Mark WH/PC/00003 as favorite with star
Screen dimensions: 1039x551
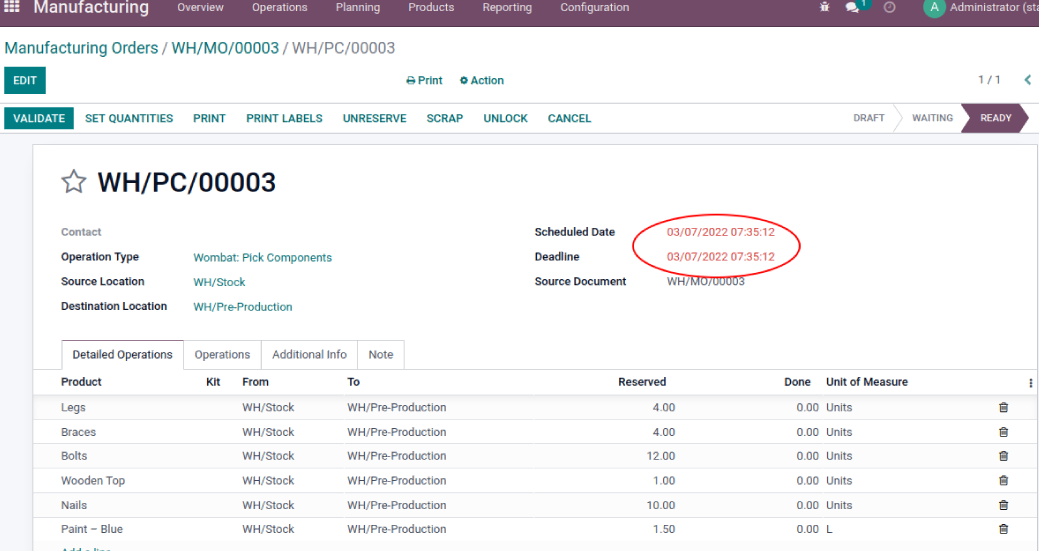(74, 181)
